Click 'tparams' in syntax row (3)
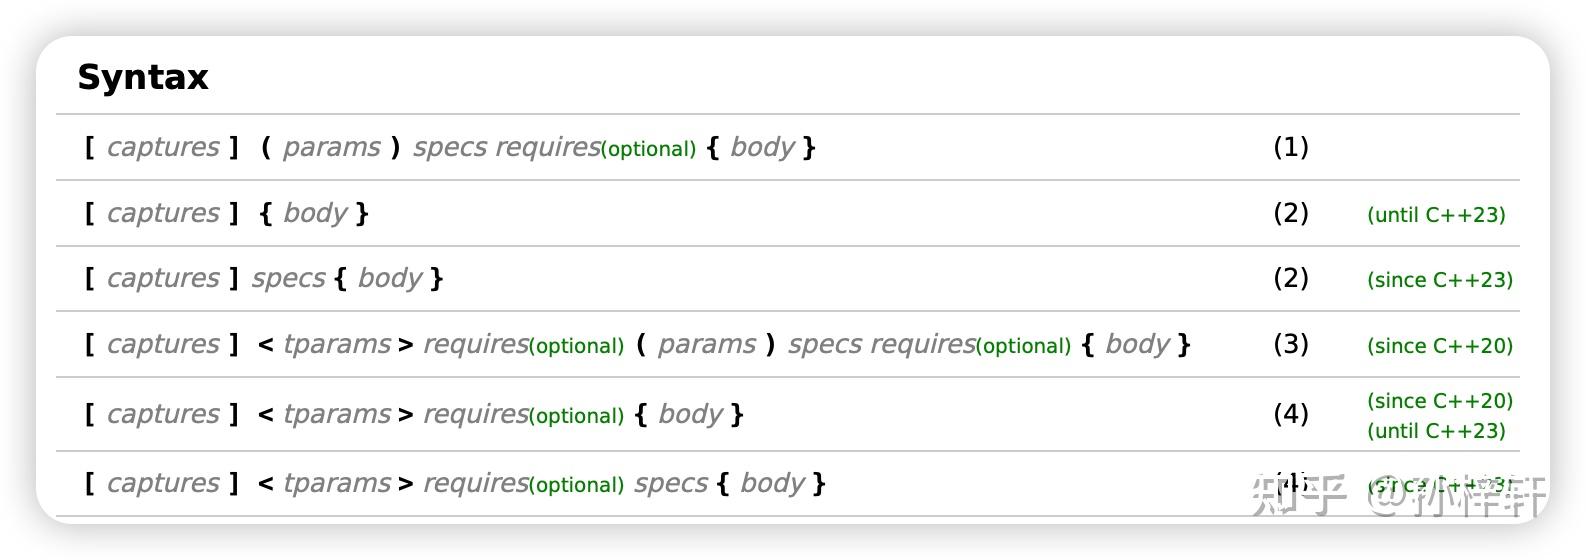The width and height of the screenshot is (1586, 560). click(337, 344)
